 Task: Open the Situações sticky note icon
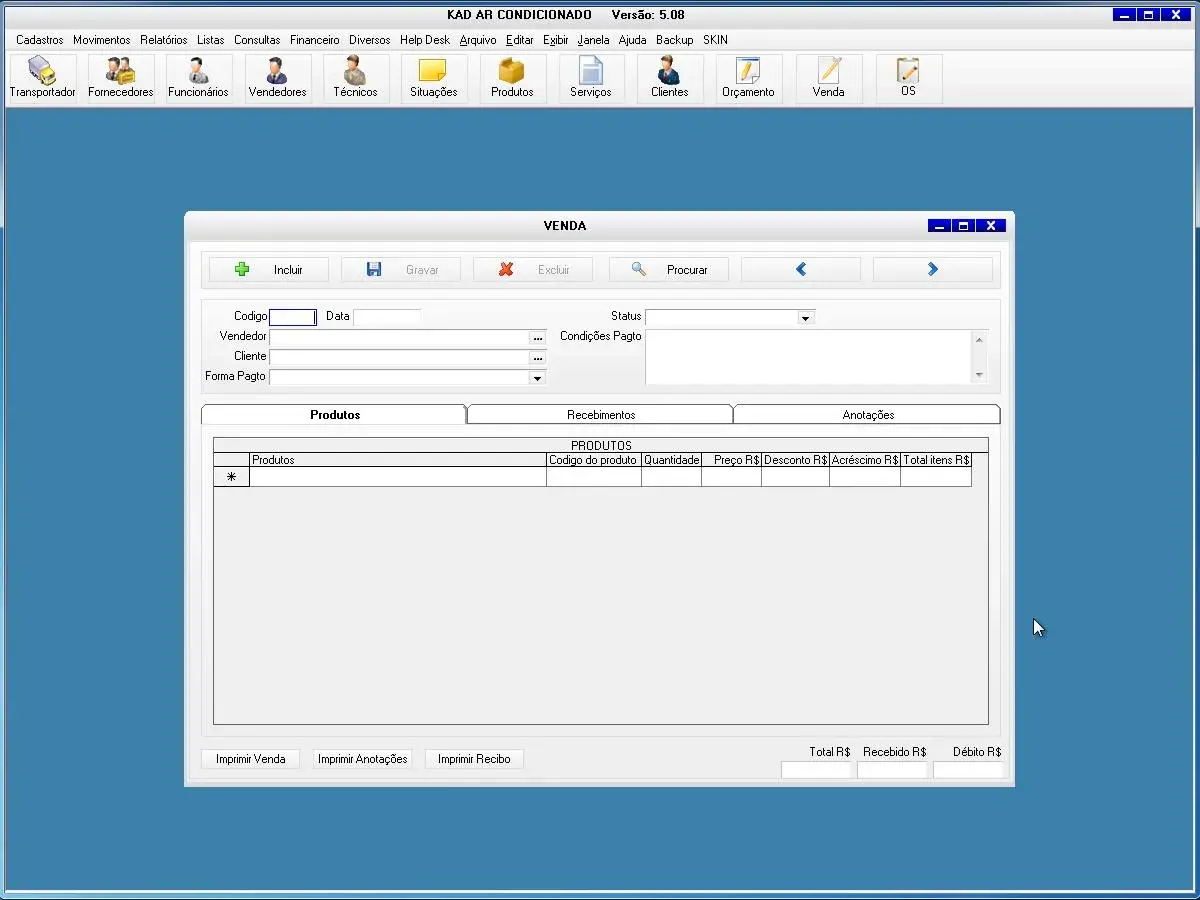click(433, 78)
